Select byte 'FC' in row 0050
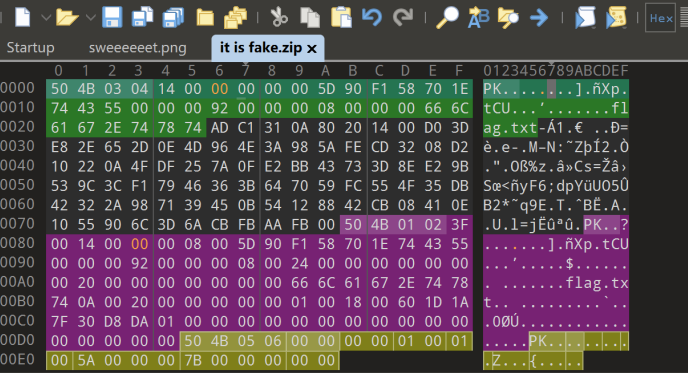 [x=353, y=186]
